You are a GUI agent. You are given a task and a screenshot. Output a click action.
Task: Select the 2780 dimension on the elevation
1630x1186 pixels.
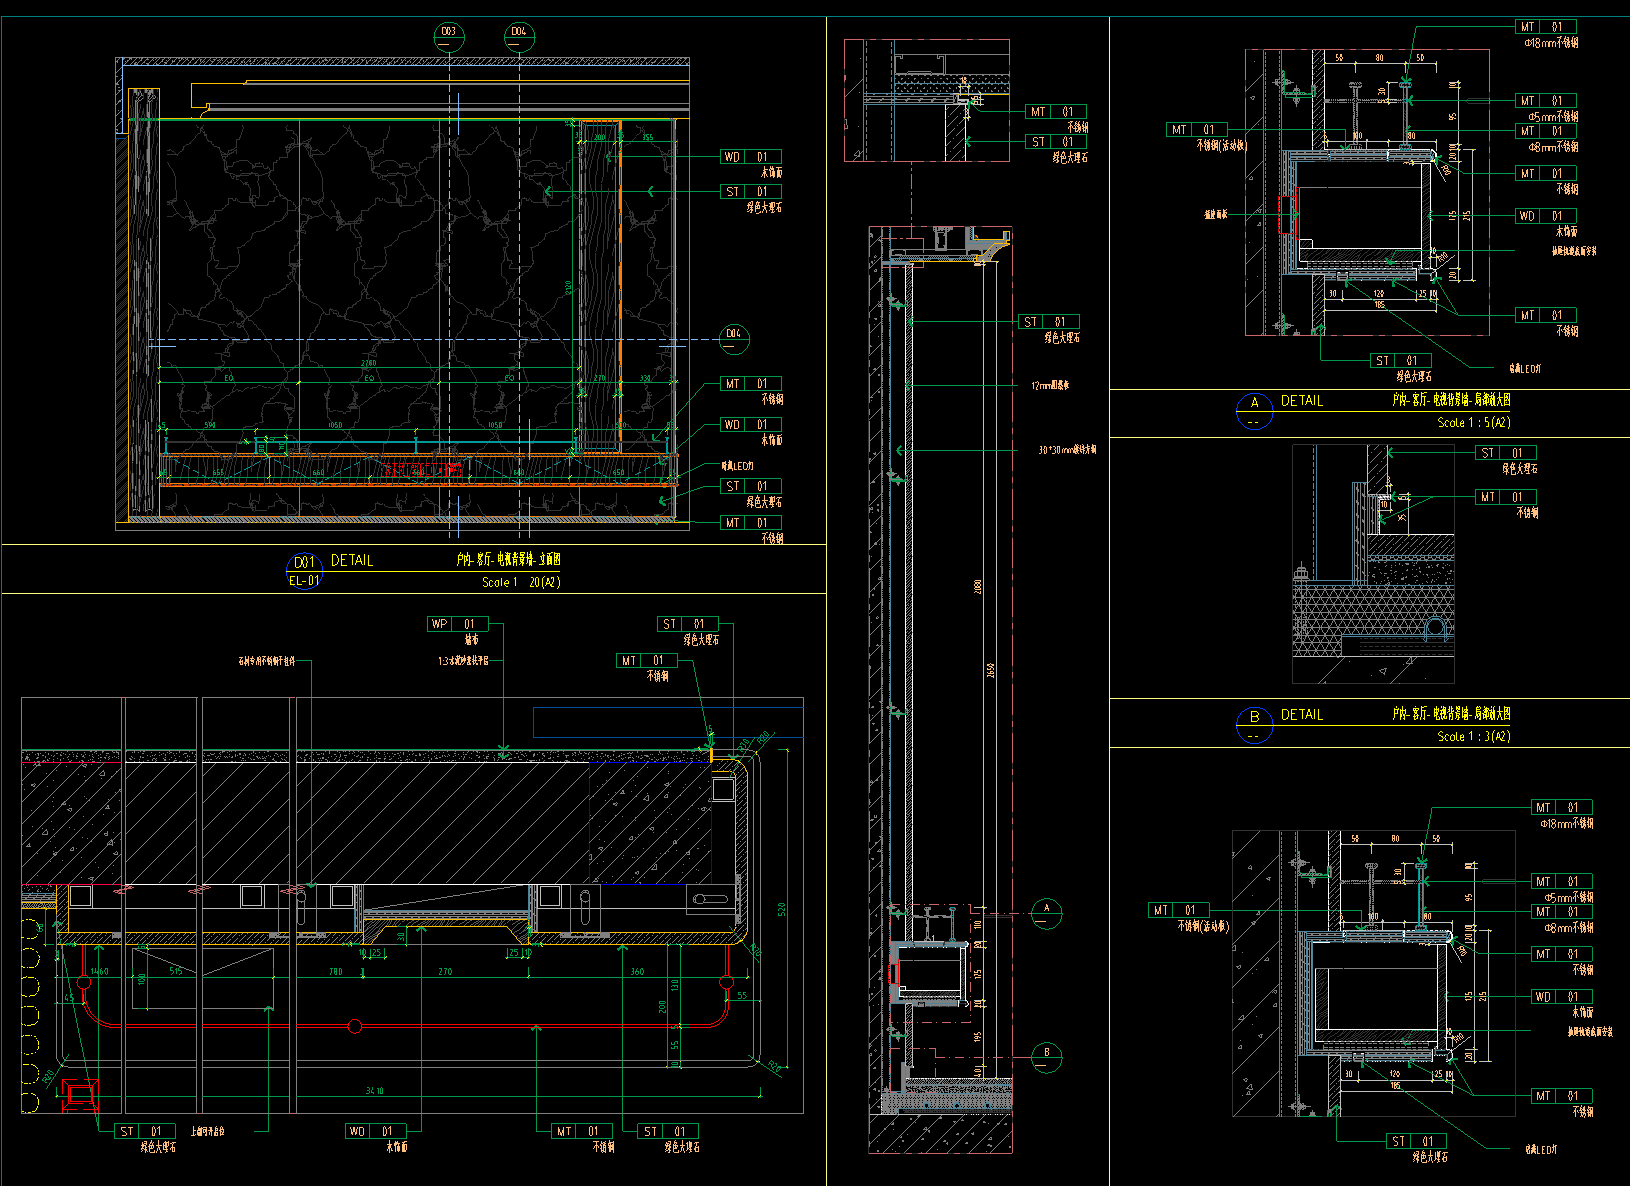coord(369,363)
